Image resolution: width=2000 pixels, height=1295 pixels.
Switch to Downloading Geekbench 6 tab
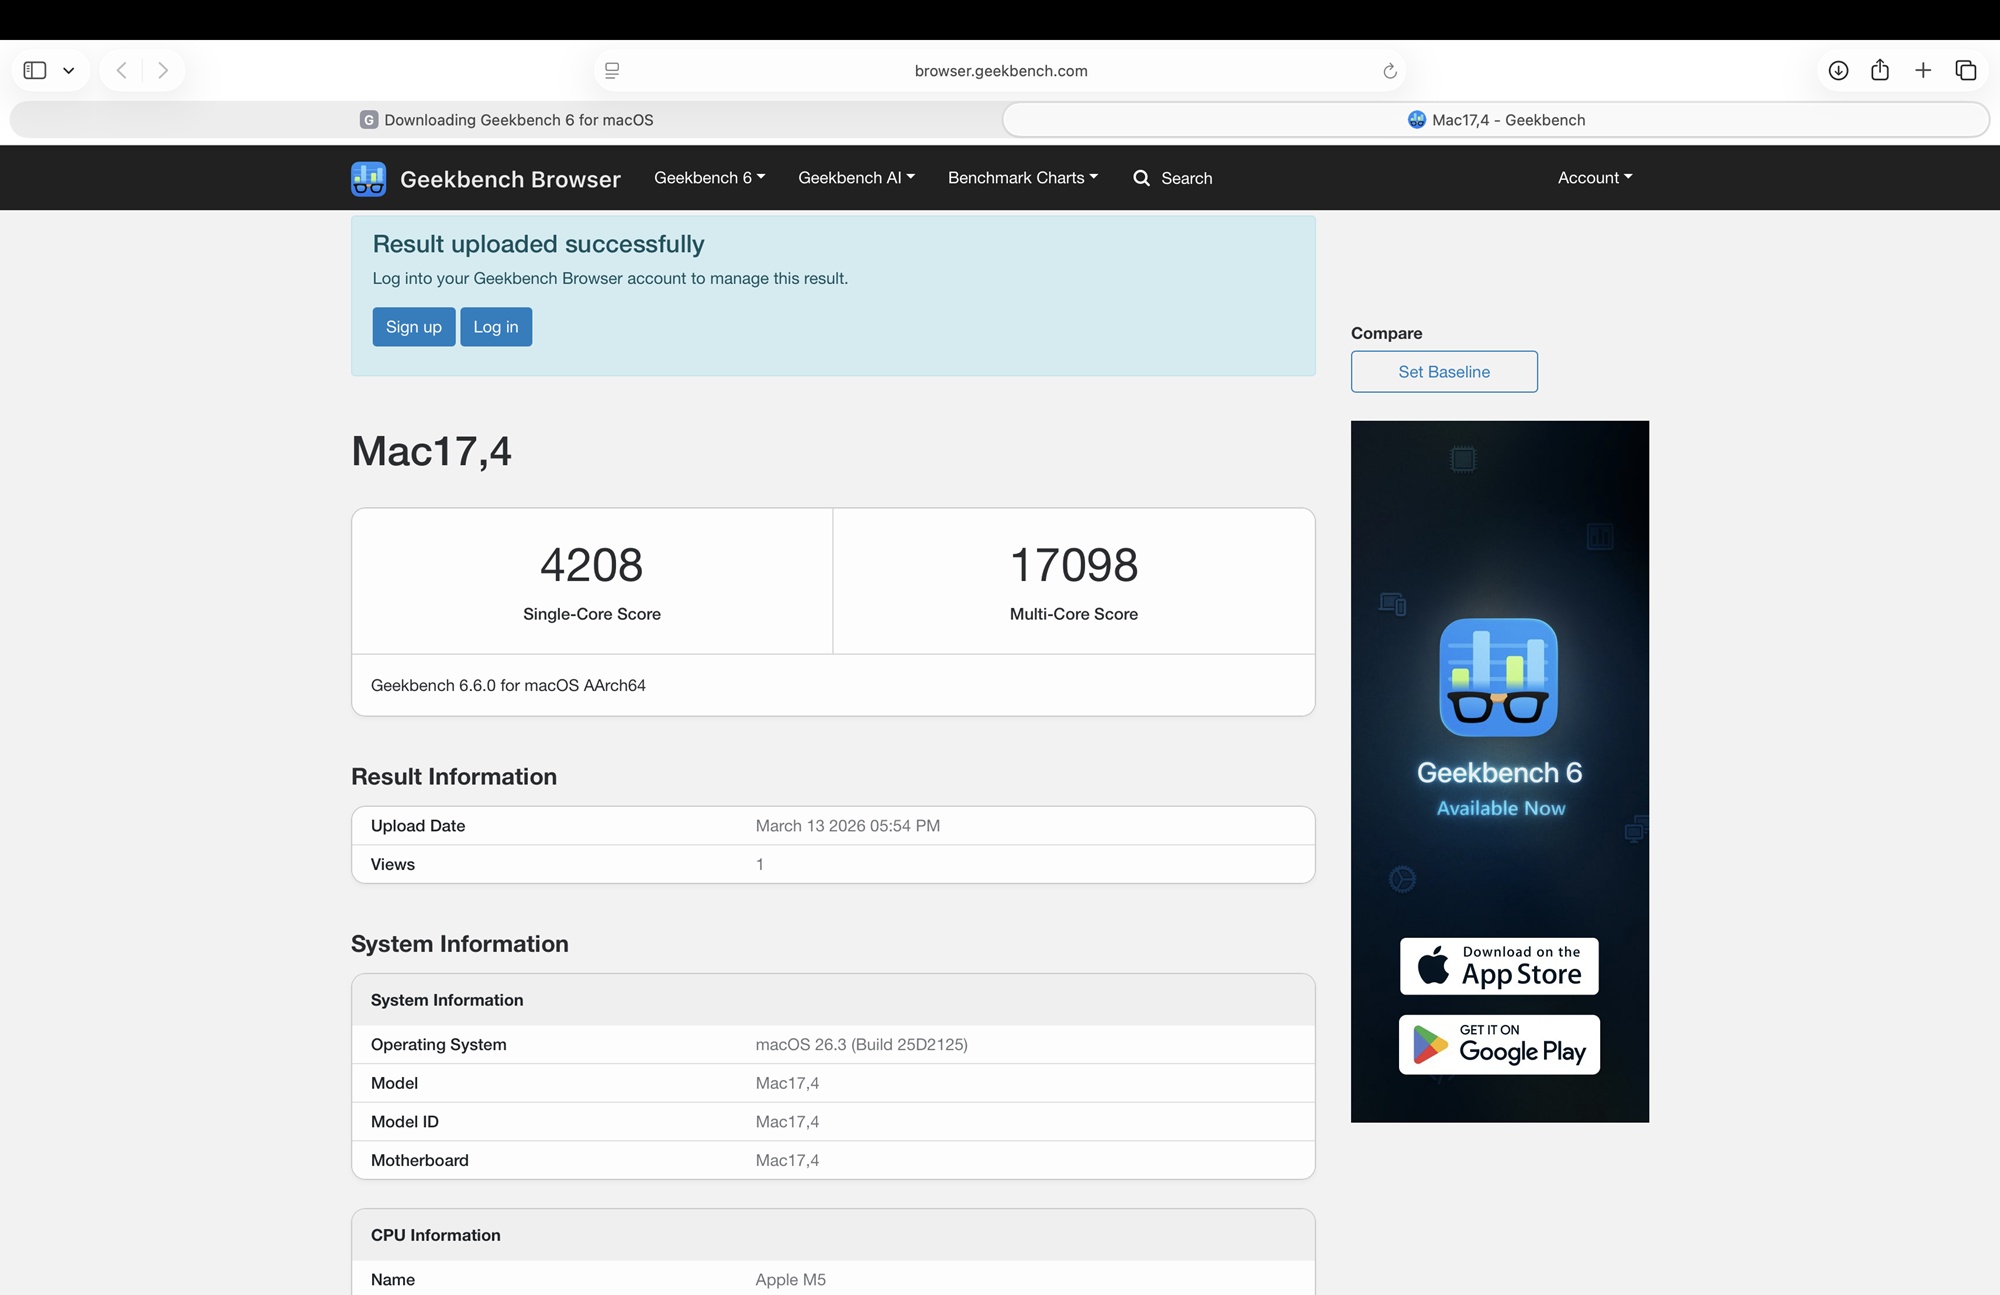coord(506,120)
